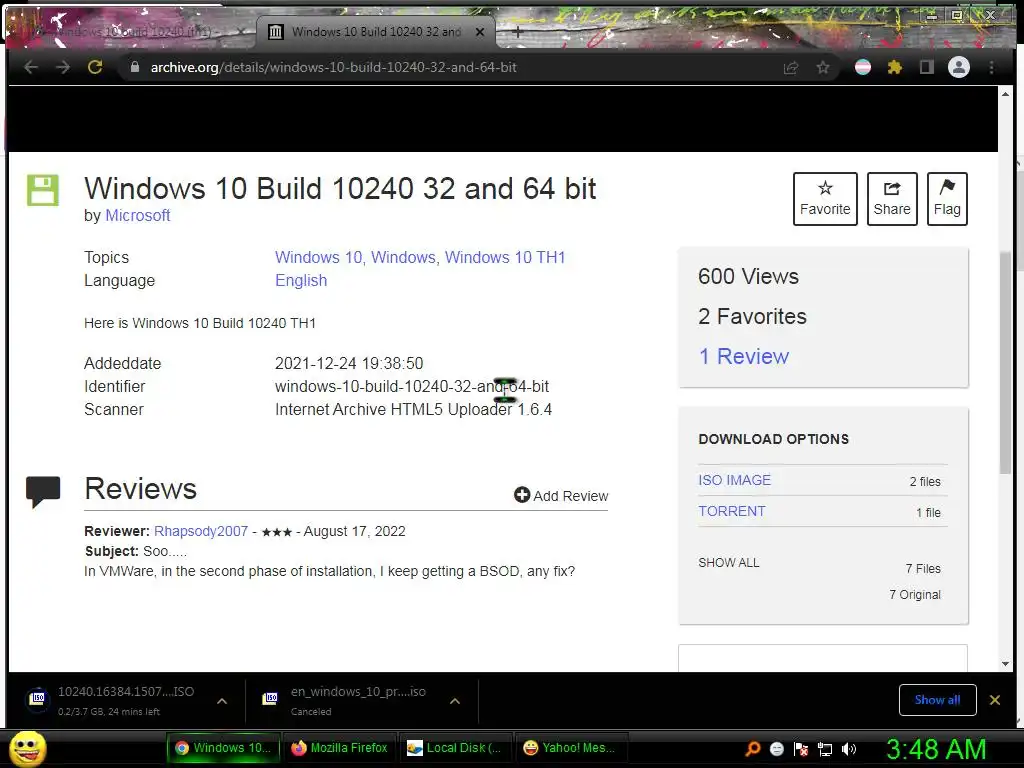Screen dimensions: 1024x768
Task: Click the share page icon in address bar
Action: coord(790,67)
